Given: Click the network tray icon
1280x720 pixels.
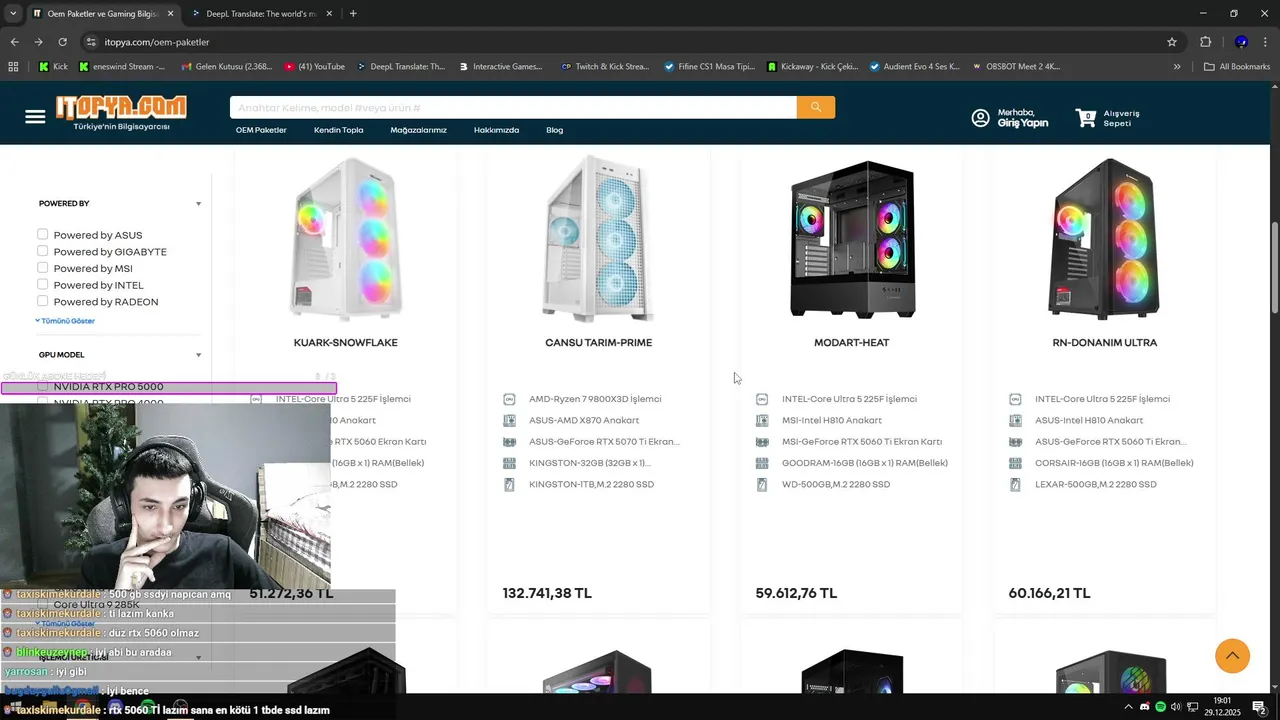Looking at the screenshot, I should pyautogui.click(x=1191, y=707).
